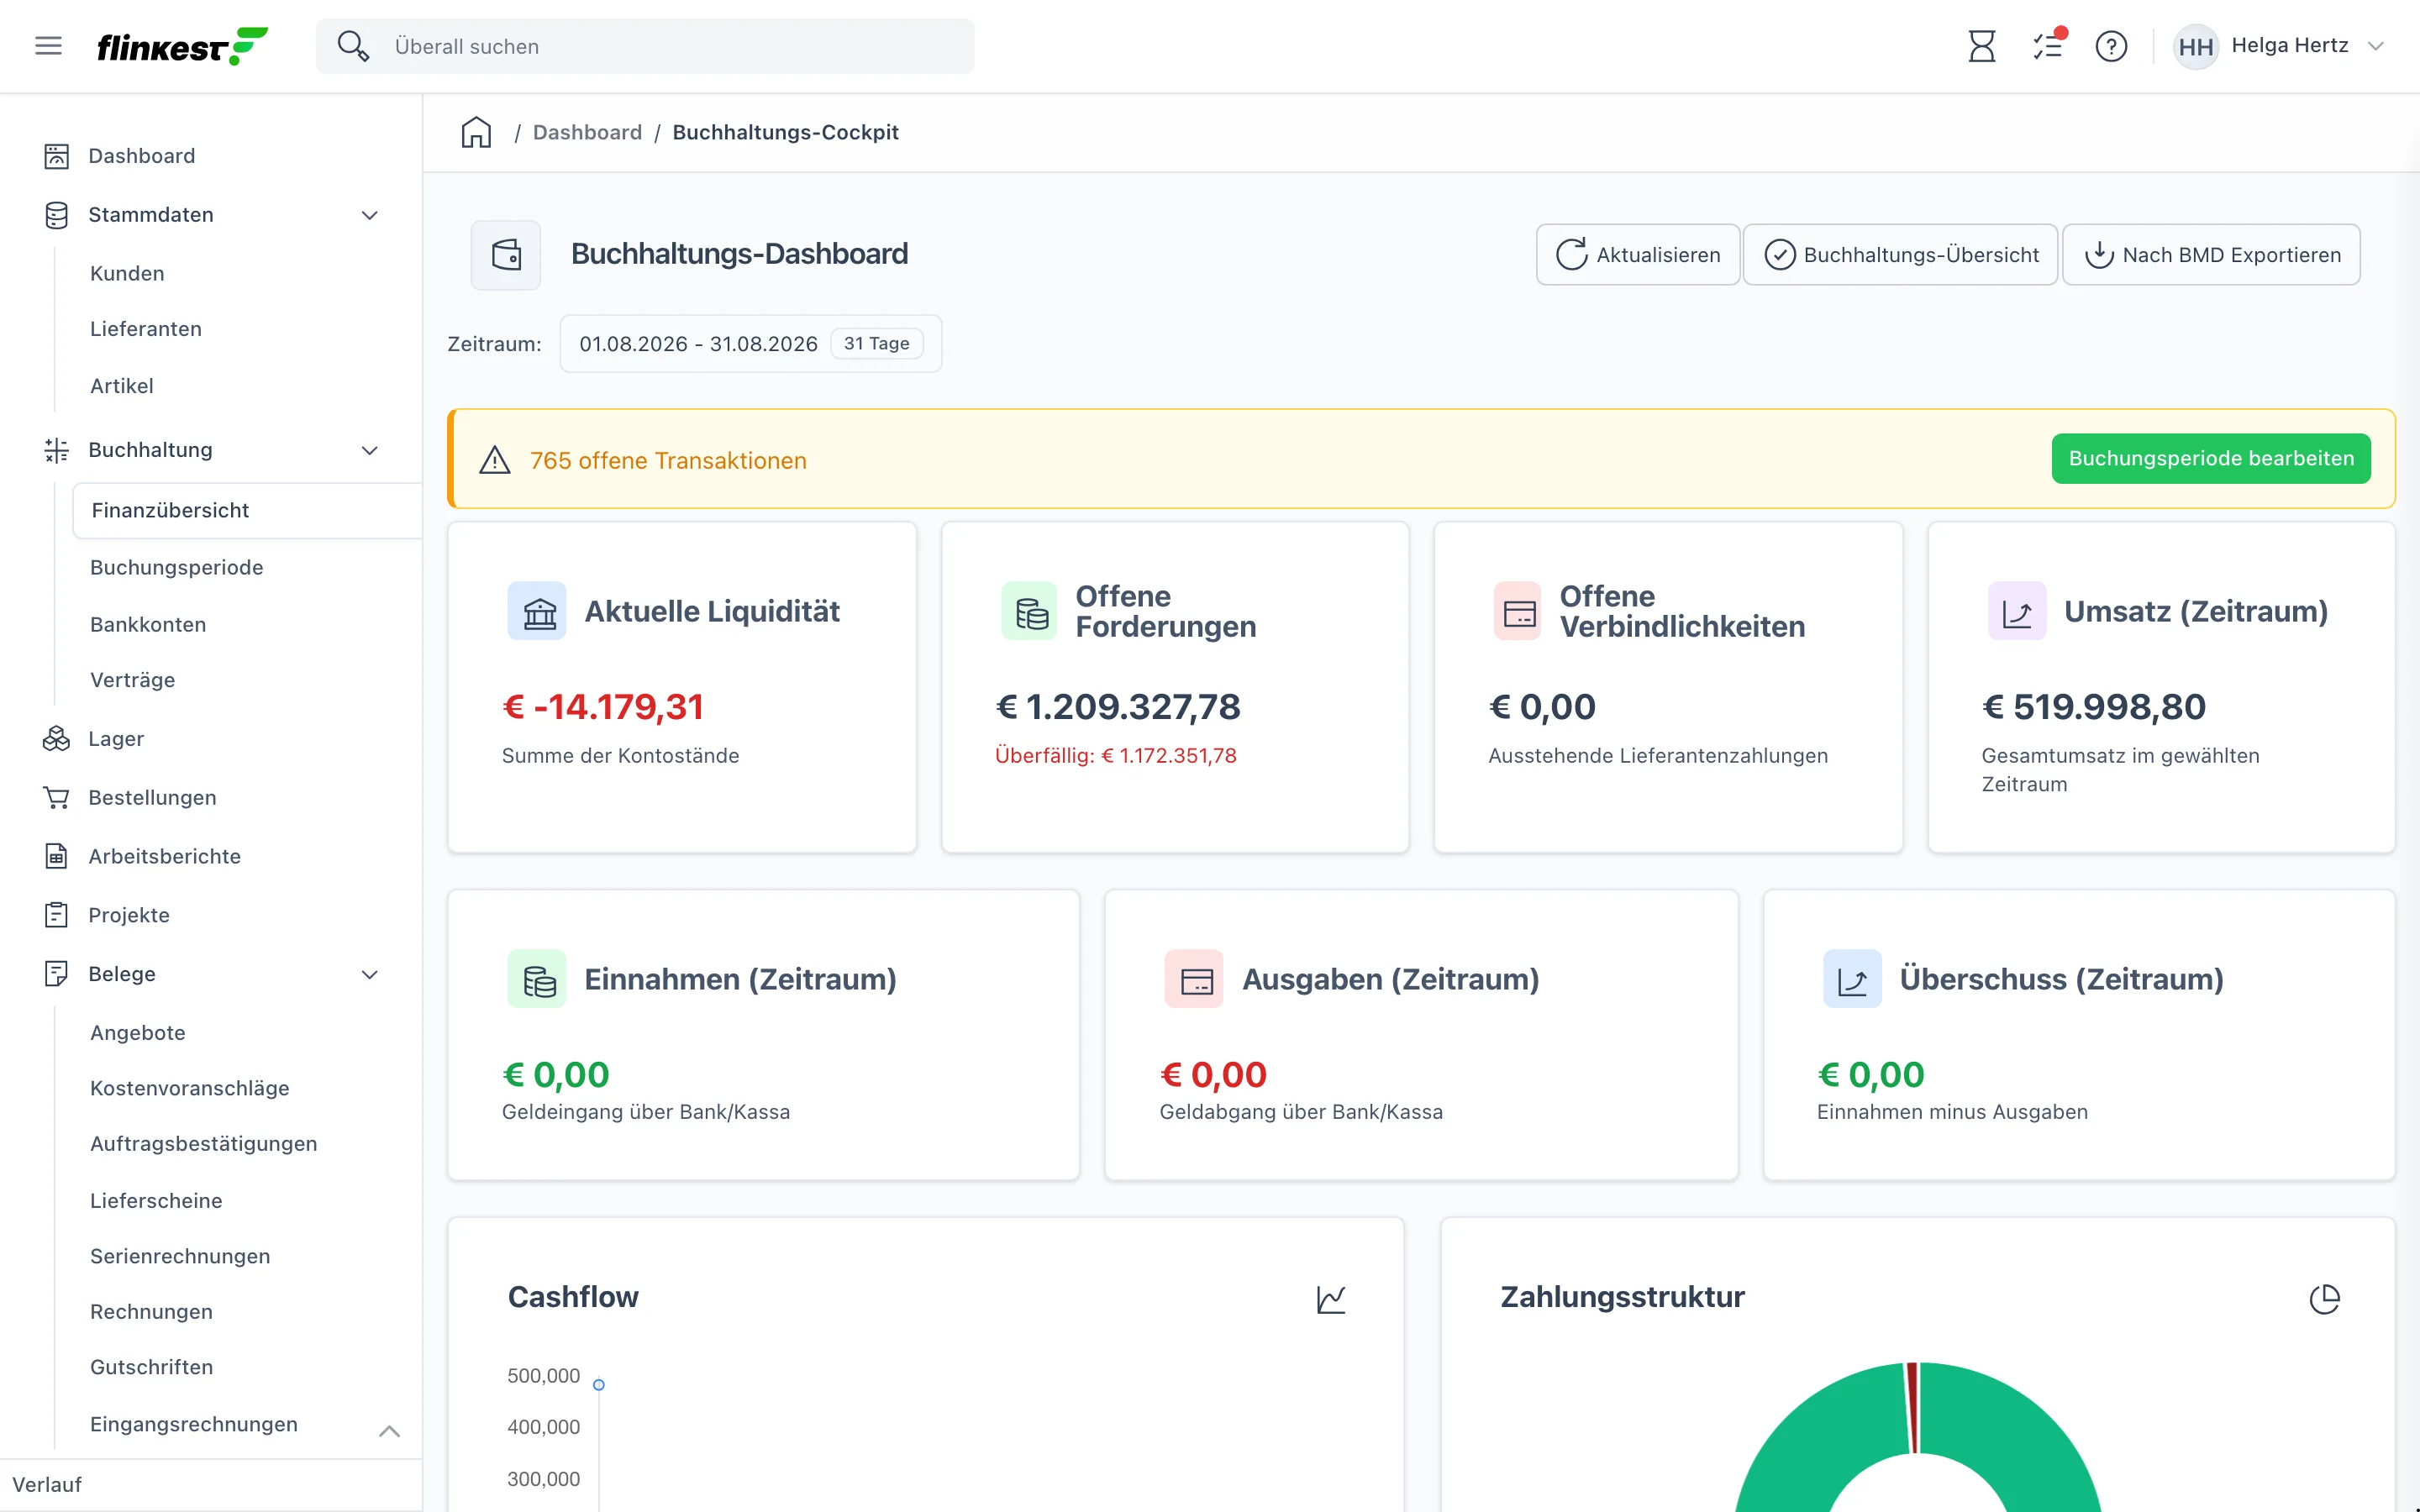Screen dimensions: 2420x1512
Task: Toggle the hamburger menu sidebar
Action: click(48, 46)
